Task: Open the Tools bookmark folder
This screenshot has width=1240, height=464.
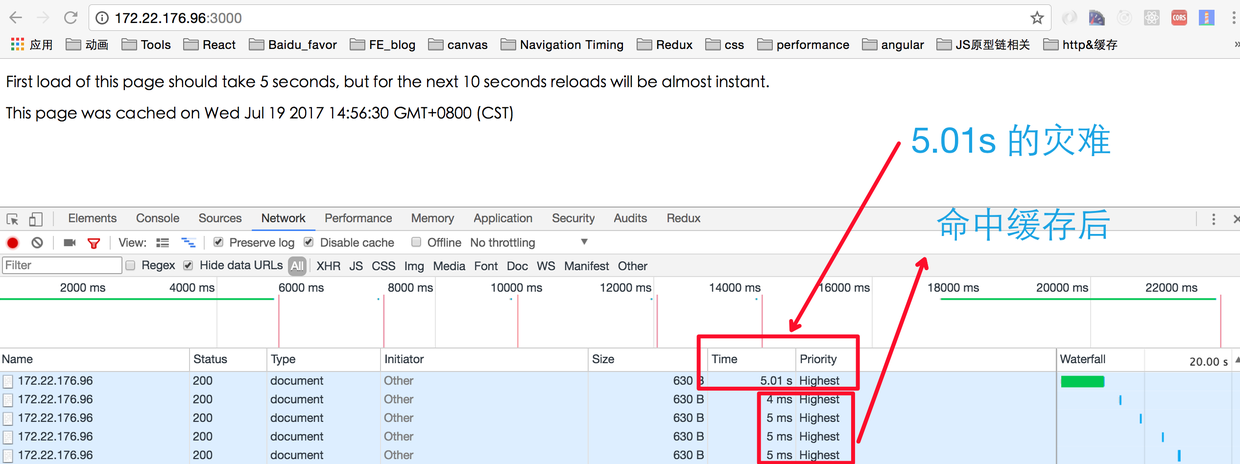Action: 146,44
